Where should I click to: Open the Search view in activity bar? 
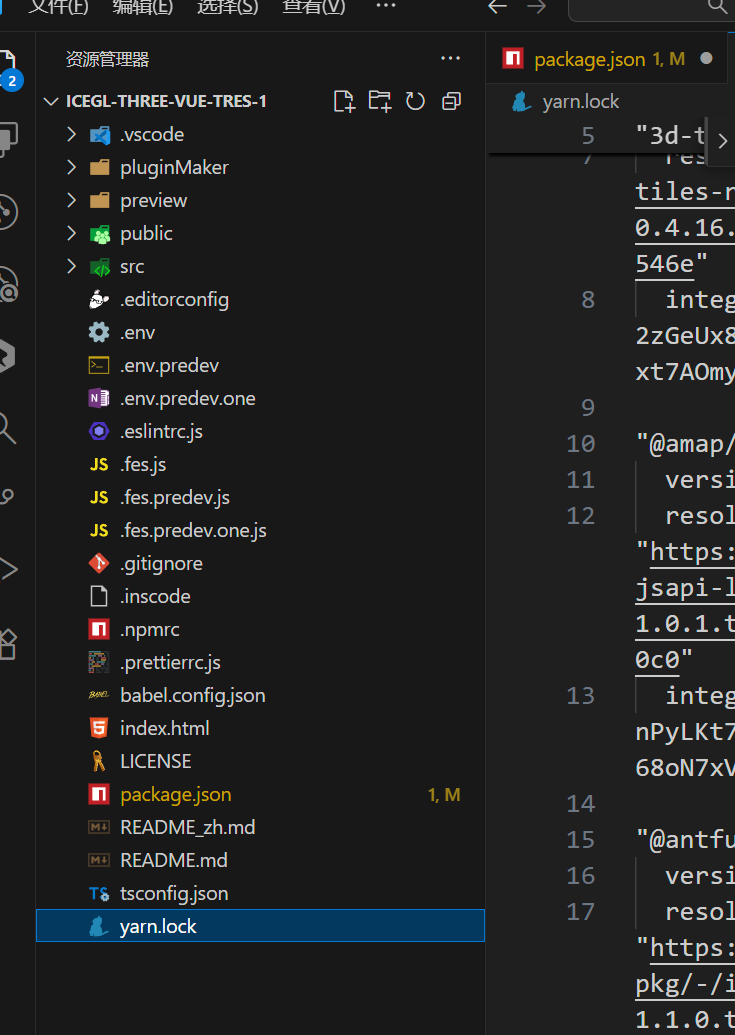[x=8, y=428]
